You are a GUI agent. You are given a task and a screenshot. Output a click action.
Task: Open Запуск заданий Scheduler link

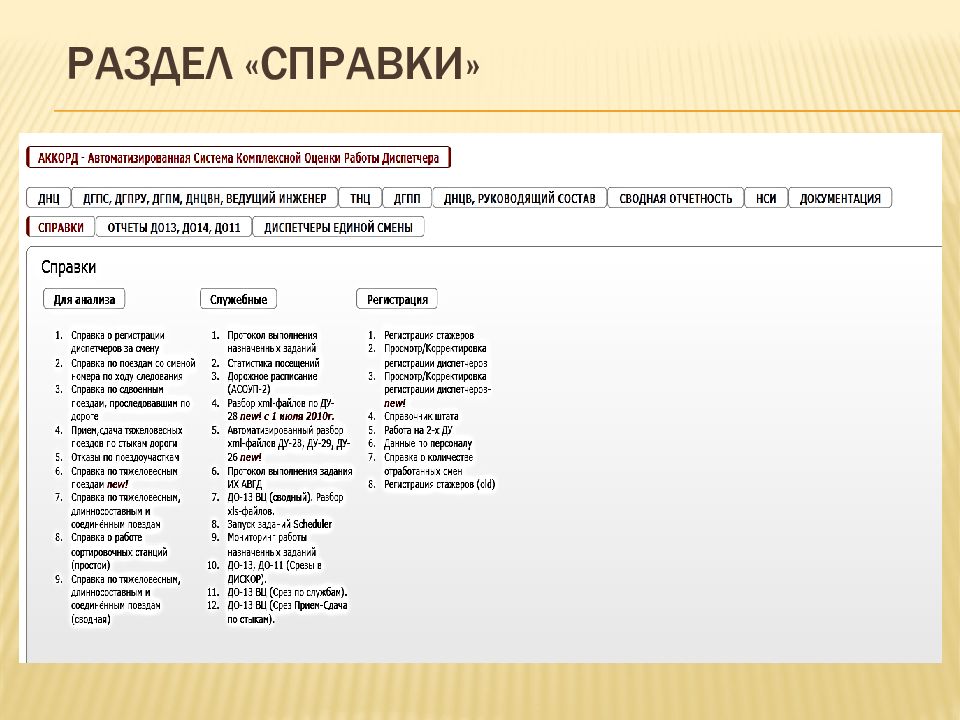click(279, 524)
